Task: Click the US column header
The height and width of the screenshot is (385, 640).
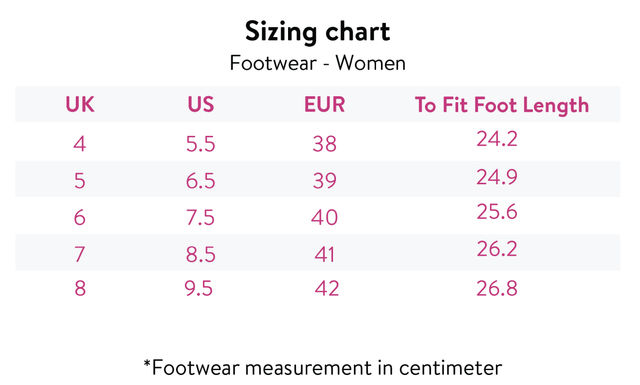Action: point(201,105)
